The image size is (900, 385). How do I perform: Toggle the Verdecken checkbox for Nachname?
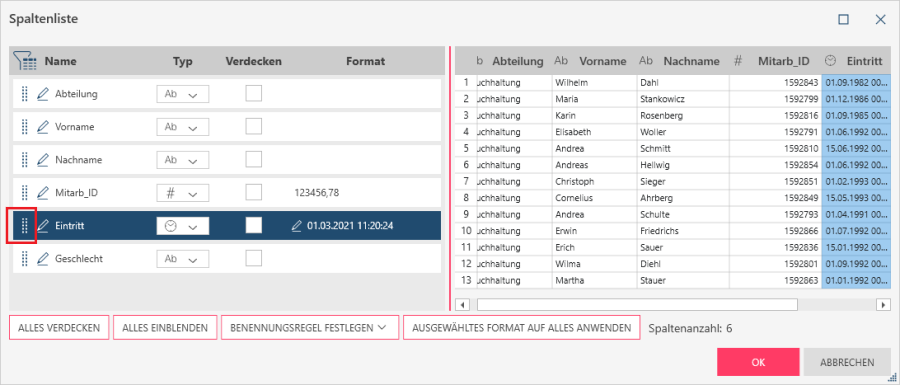[254, 160]
